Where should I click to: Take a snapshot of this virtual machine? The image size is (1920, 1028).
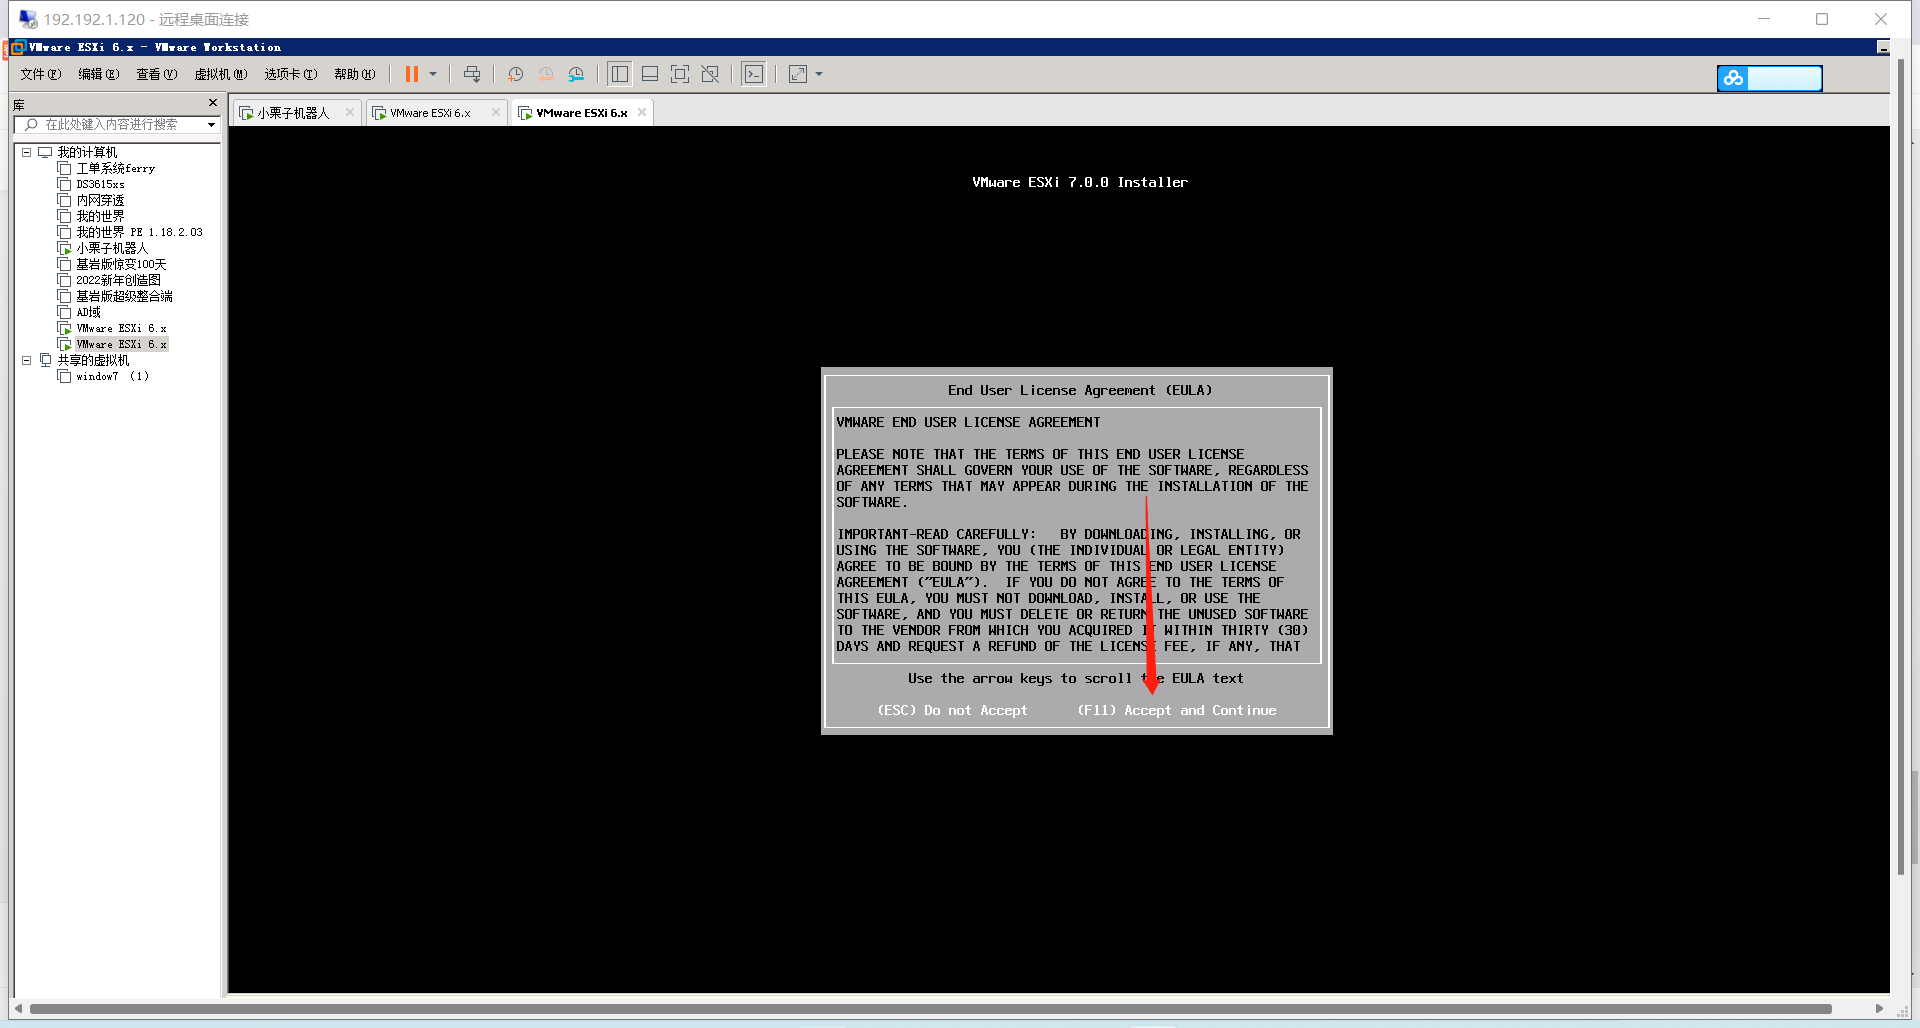(515, 74)
